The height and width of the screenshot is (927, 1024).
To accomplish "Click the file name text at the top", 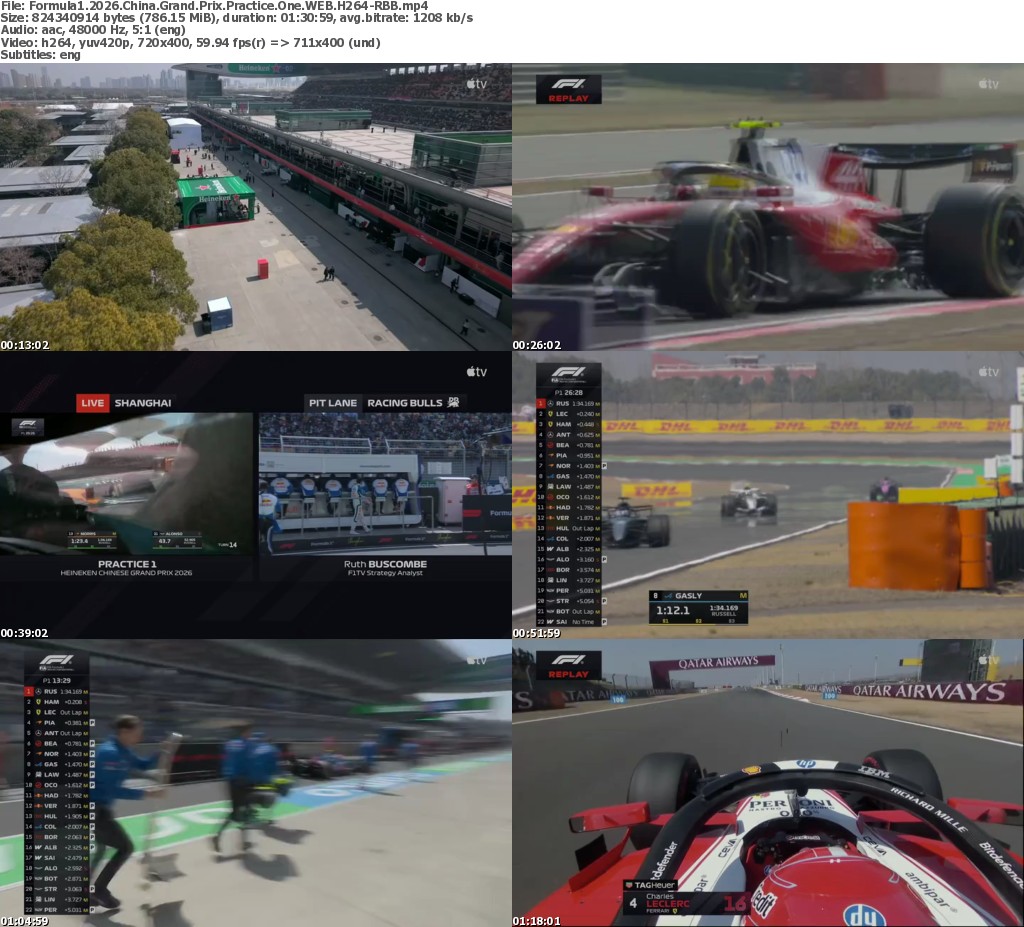I will coord(214,6).
